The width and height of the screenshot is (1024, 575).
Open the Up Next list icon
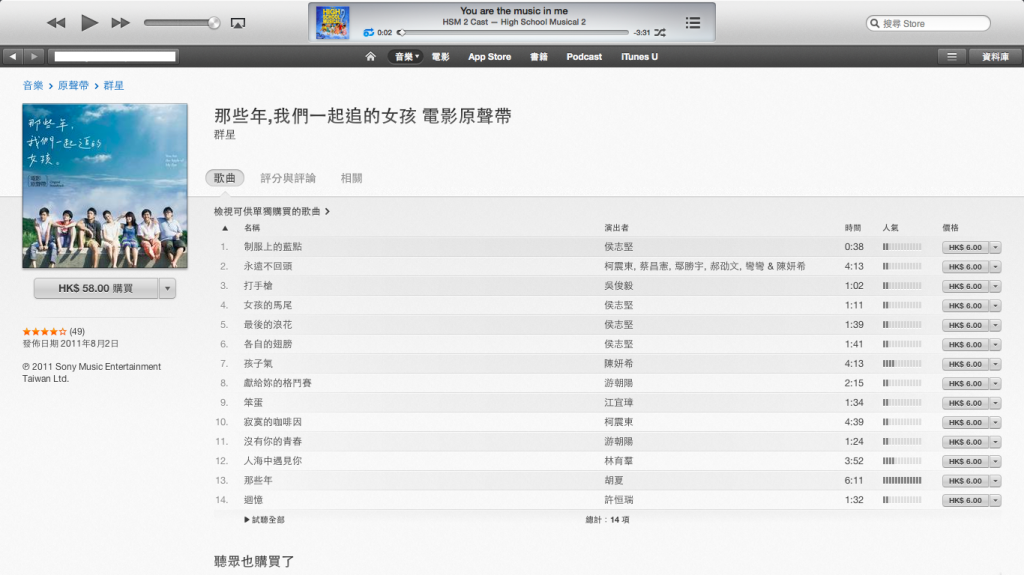point(693,22)
